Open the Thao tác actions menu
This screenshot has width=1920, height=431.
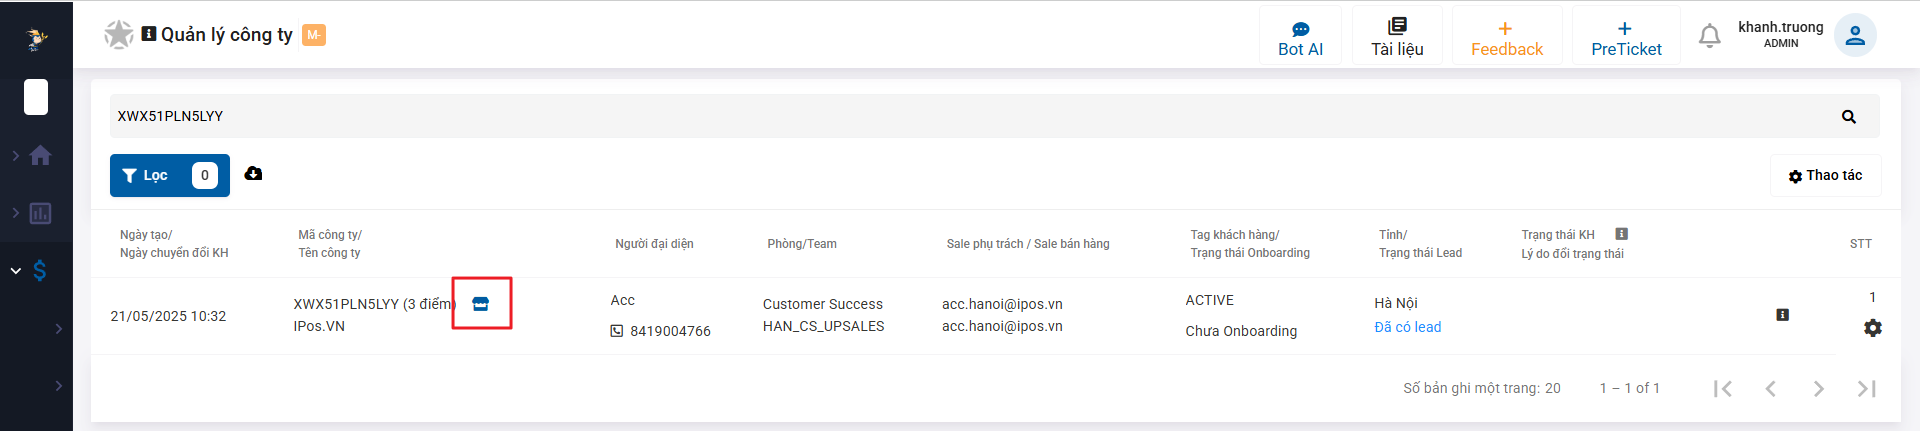1825,175
